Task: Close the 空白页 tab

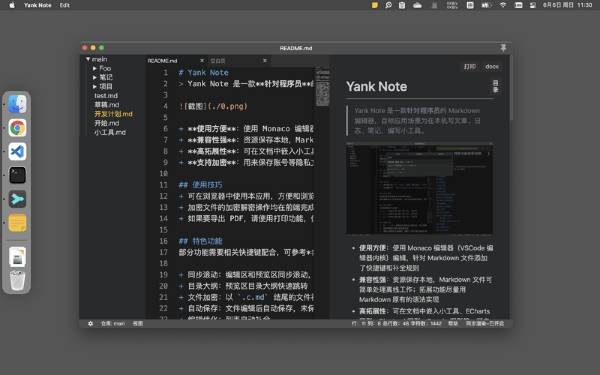Action: [265, 60]
